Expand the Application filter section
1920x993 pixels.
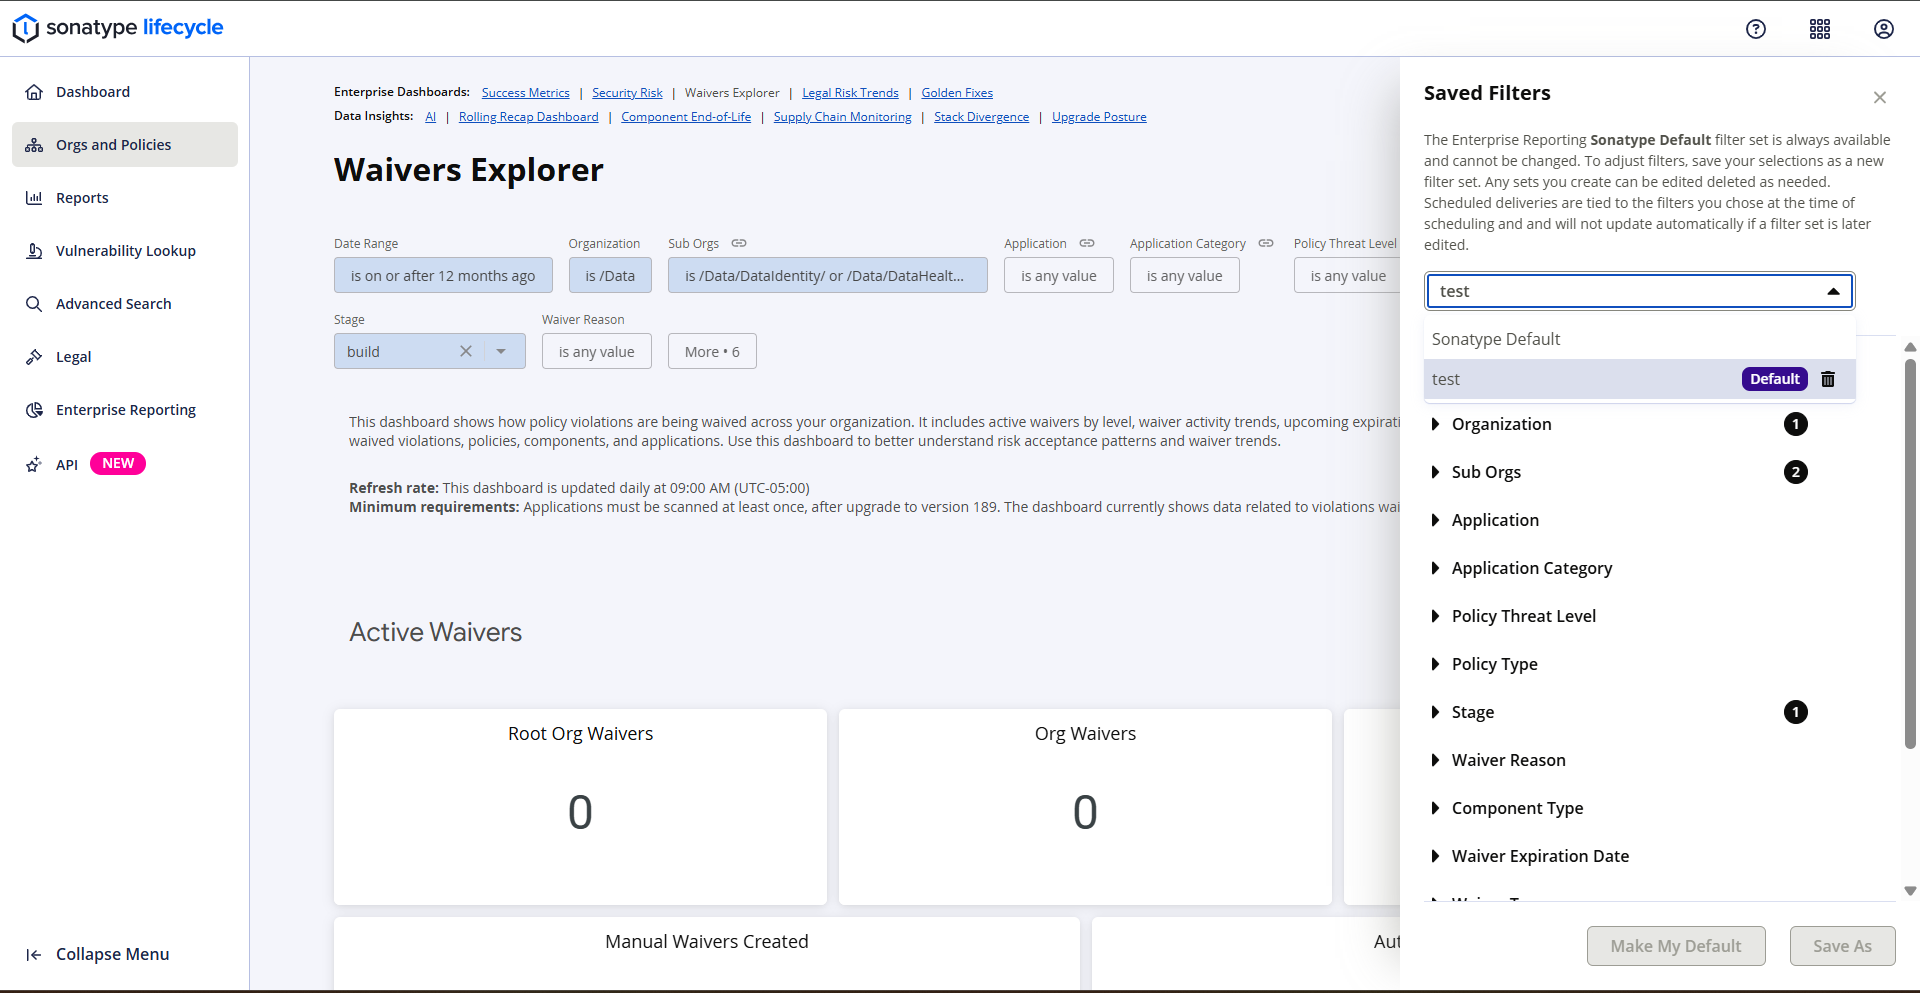click(x=1616, y=520)
